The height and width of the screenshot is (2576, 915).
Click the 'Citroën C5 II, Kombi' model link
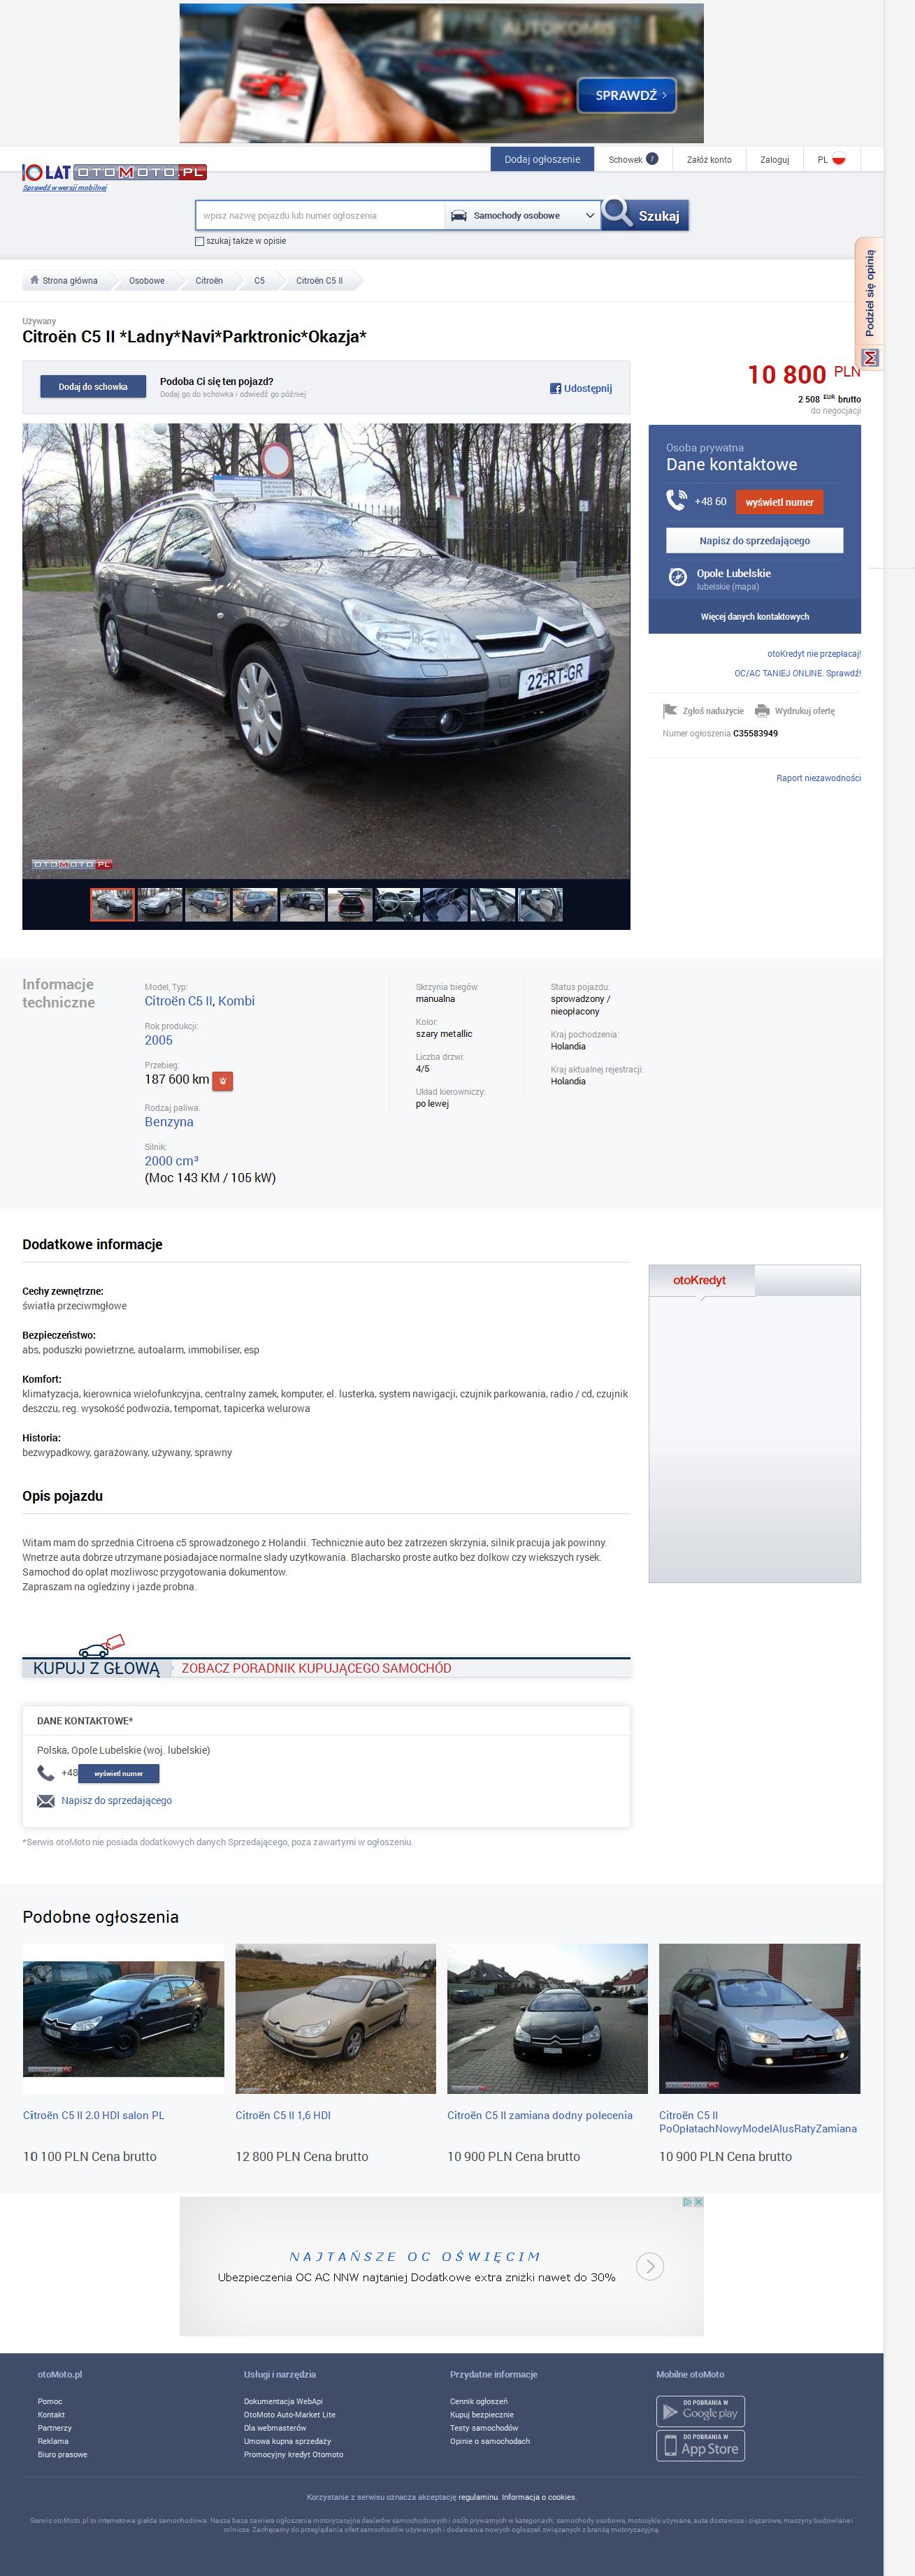200,1001
